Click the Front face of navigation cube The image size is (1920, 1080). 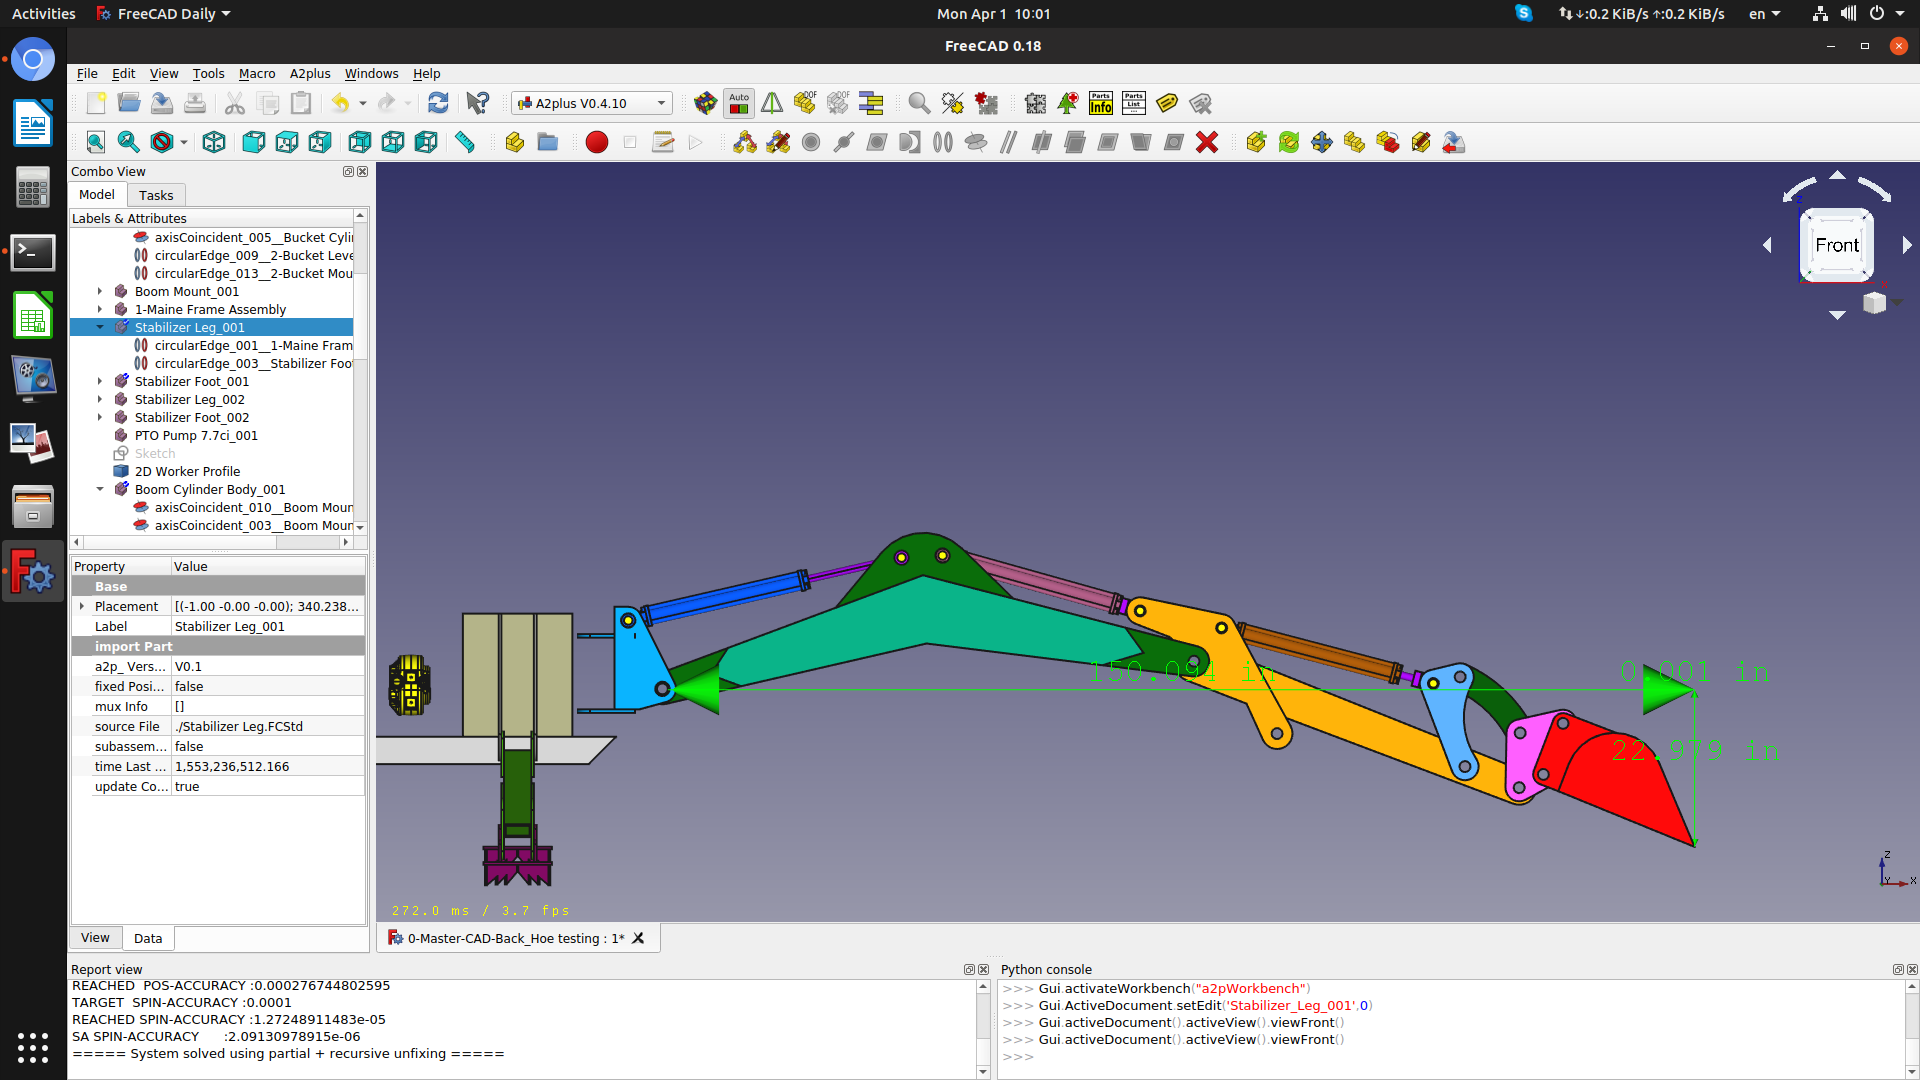pyautogui.click(x=1837, y=245)
